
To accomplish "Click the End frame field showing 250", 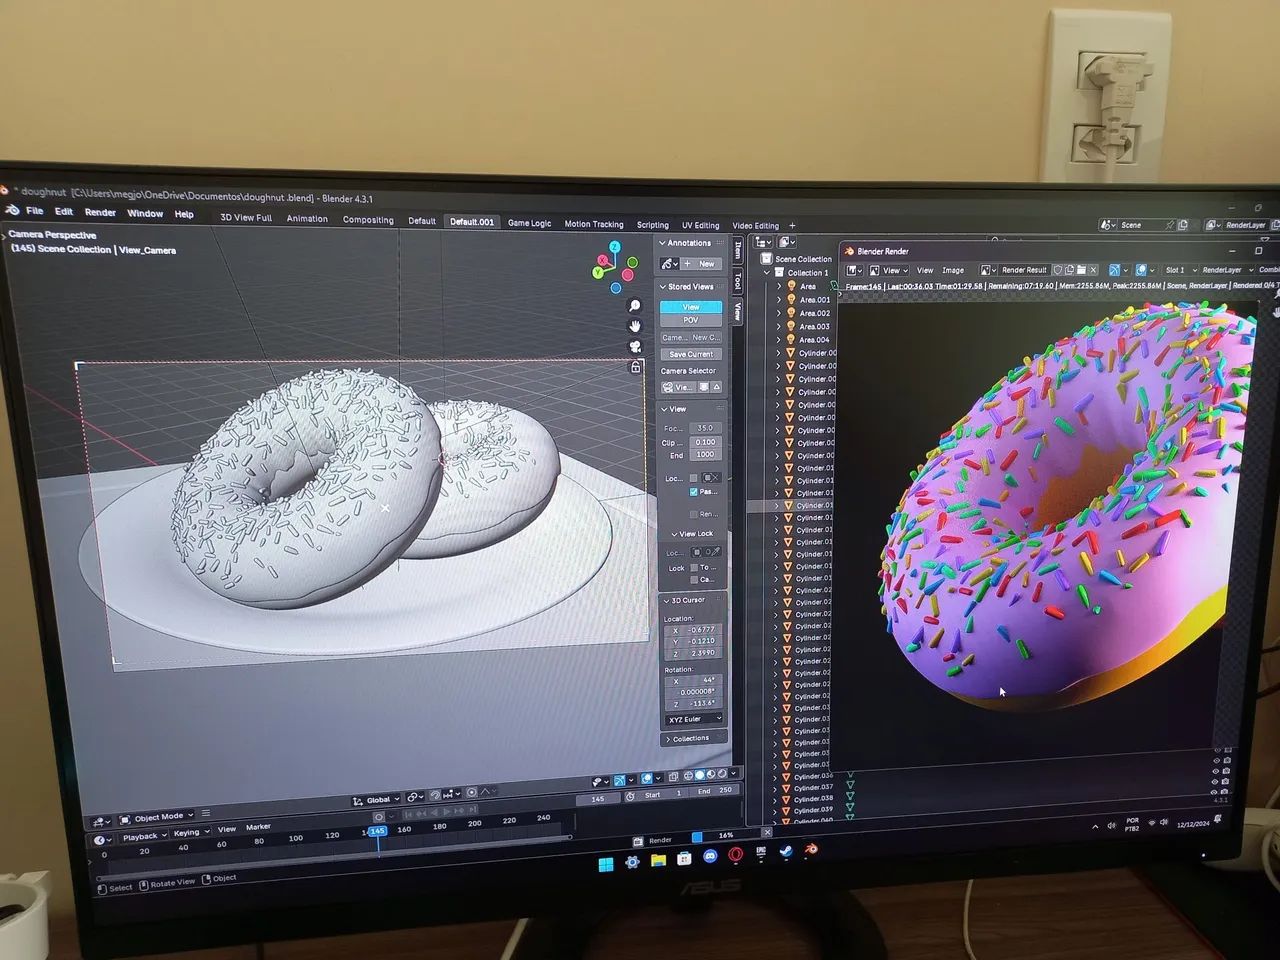I will tap(715, 790).
